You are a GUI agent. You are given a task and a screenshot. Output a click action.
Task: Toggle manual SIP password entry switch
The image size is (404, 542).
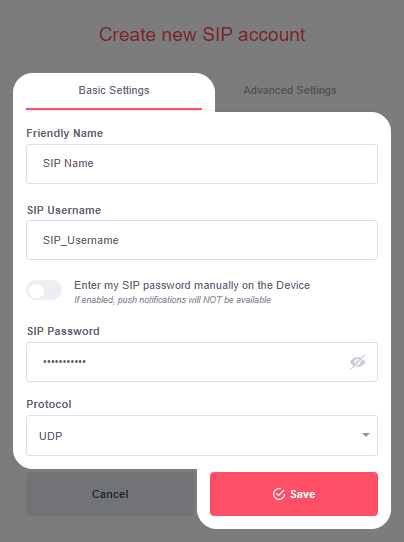tap(44, 290)
